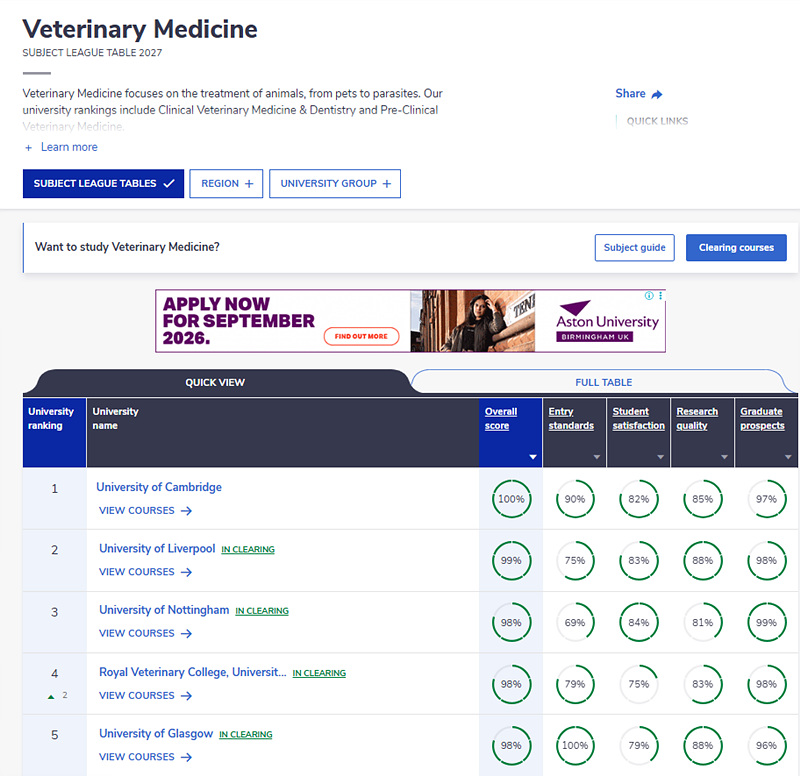Click the ad info icon on Aston banner
Image resolution: width=800 pixels, height=776 pixels.
click(x=649, y=295)
